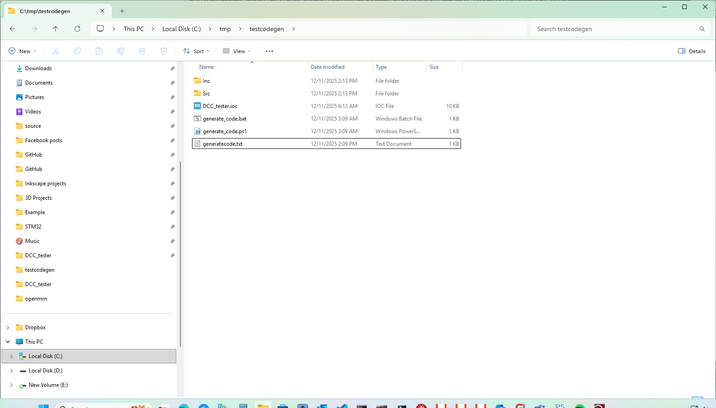The width and height of the screenshot is (716, 408).
Task: Toggle the Details pane
Action: click(x=692, y=51)
